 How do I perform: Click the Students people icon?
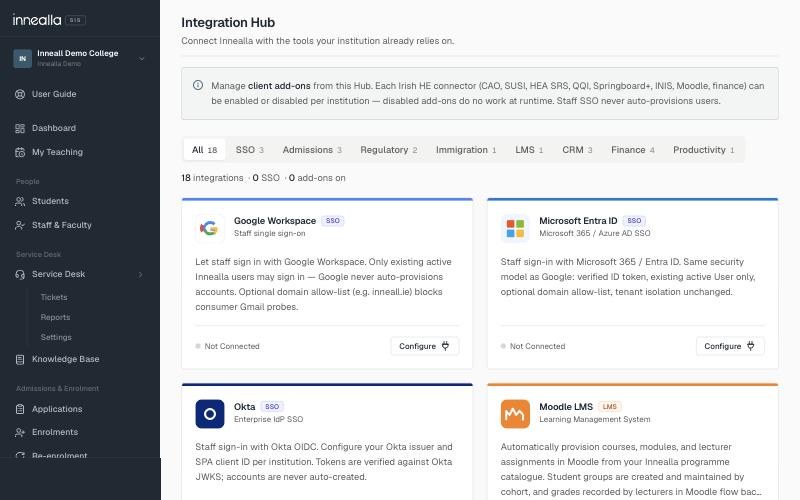click(20, 201)
